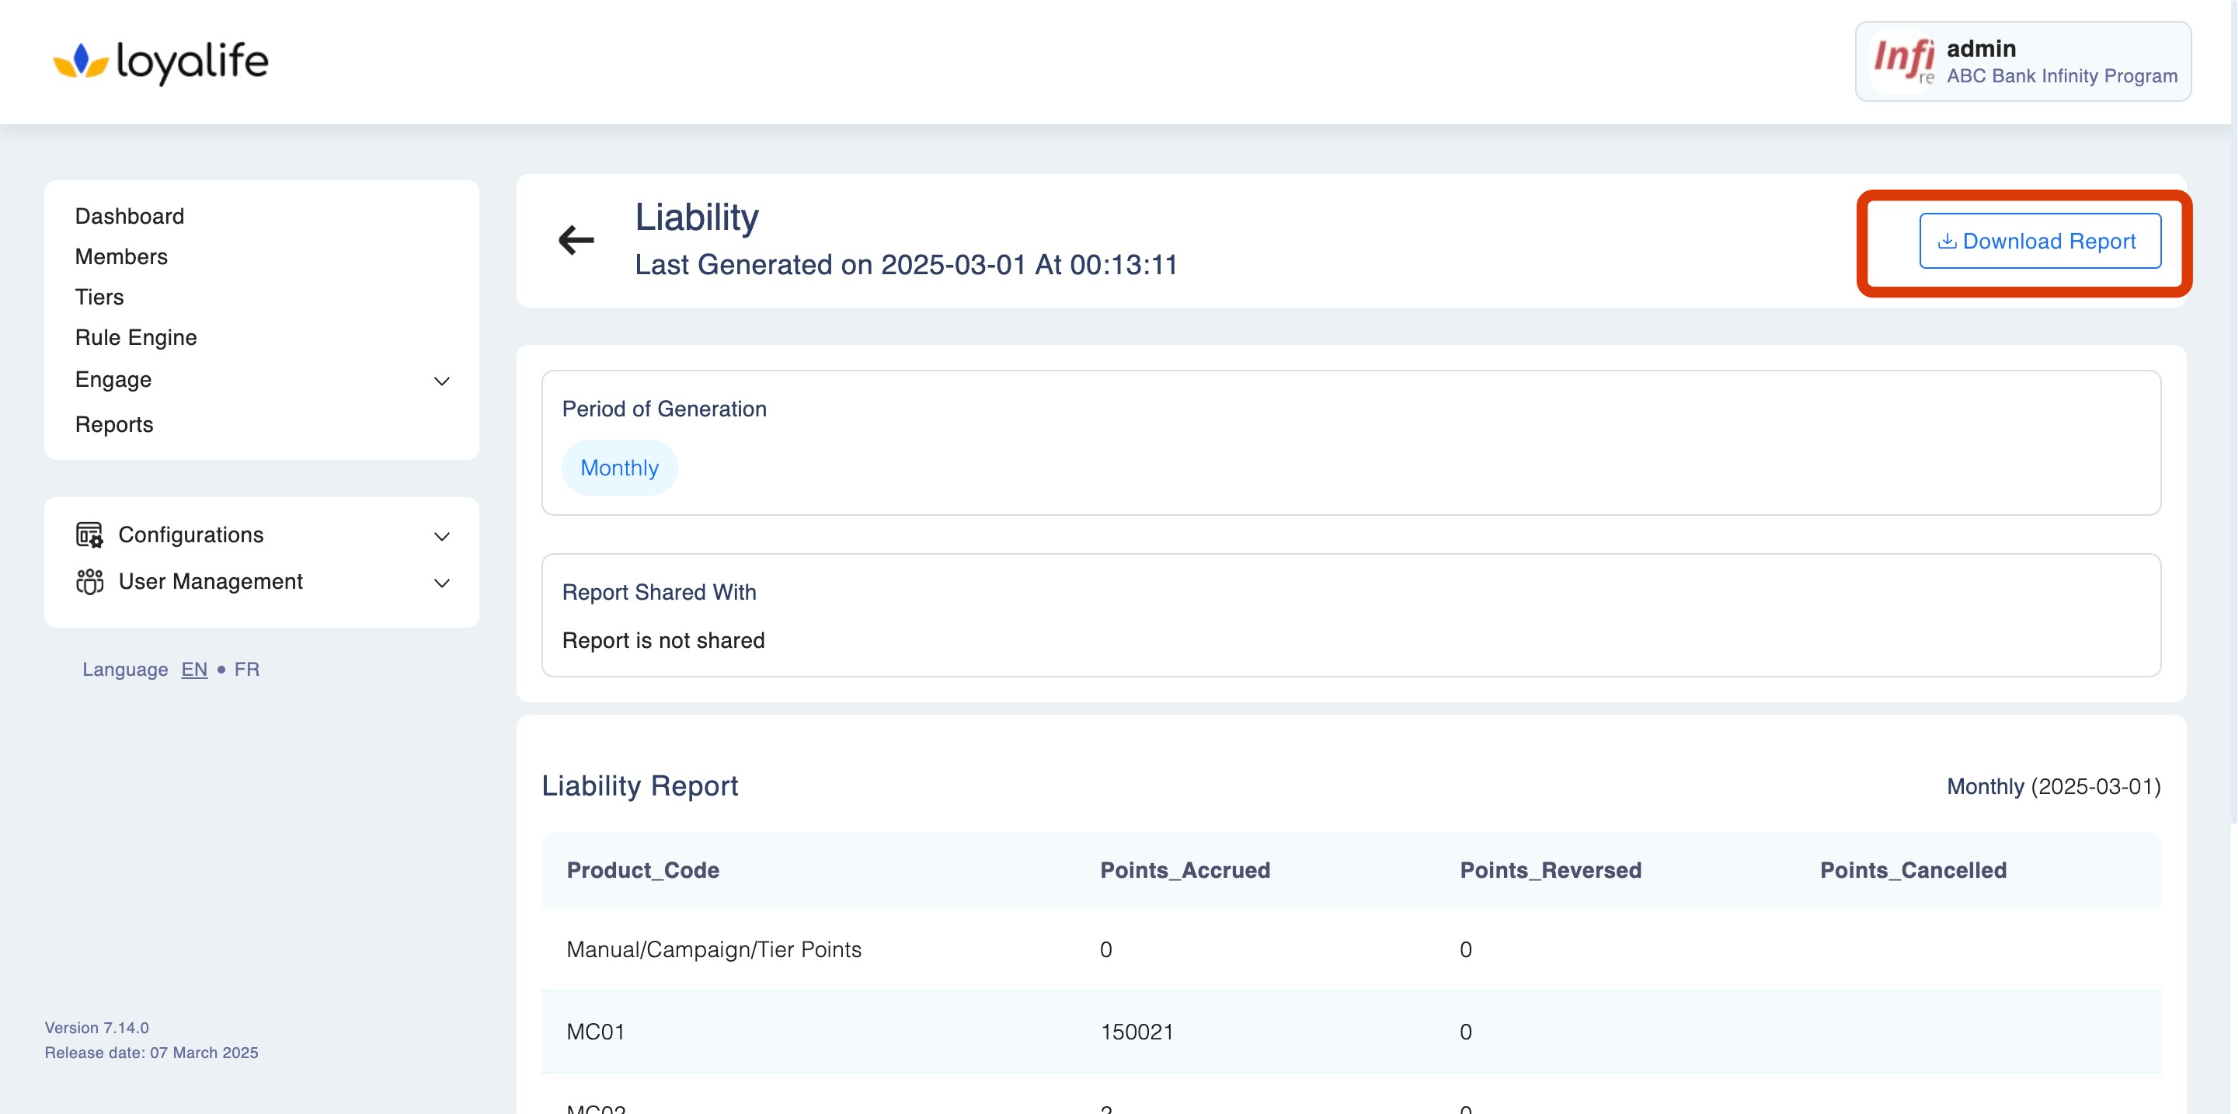
Task: Open the Dashboard page
Action: pyautogui.click(x=129, y=216)
